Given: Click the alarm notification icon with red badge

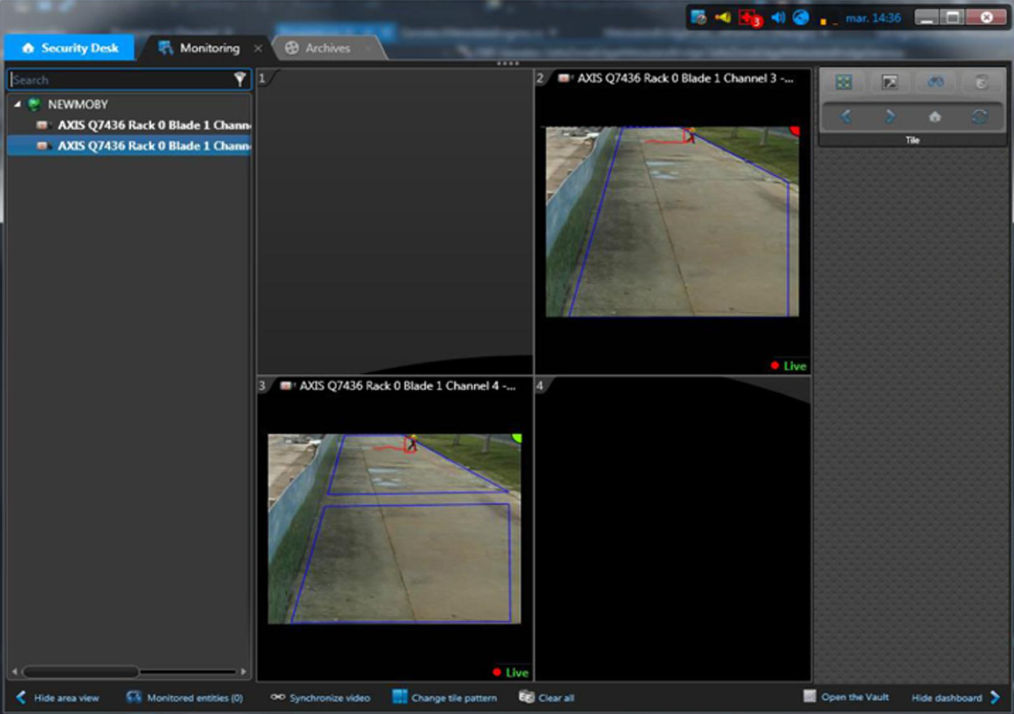Looking at the screenshot, I should pyautogui.click(x=749, y=18).
